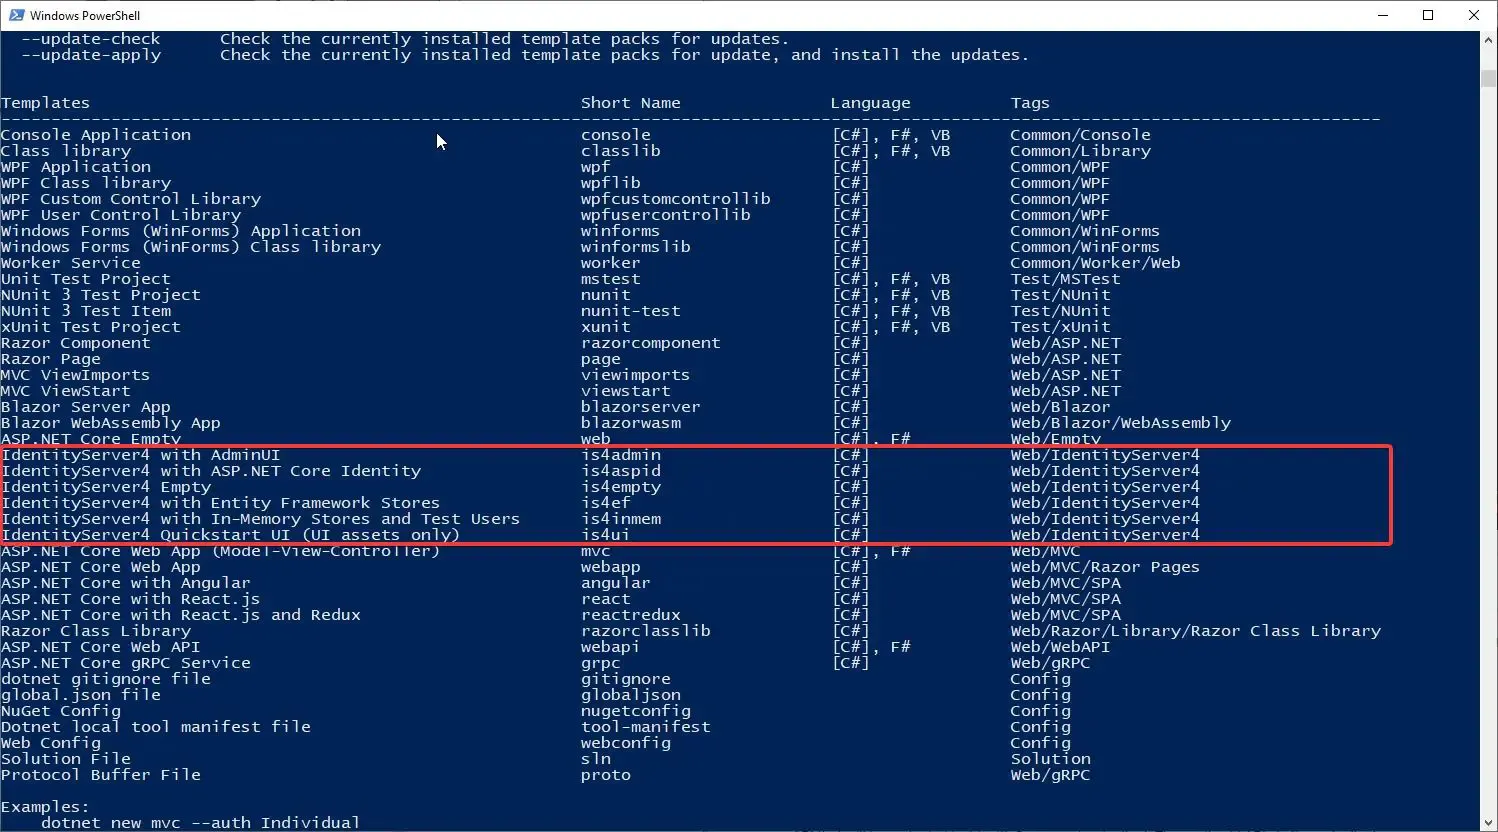This screenshot has height=832, width=1498.
Task: Maximize the PowerShell window
Action: pos(1429,15)
